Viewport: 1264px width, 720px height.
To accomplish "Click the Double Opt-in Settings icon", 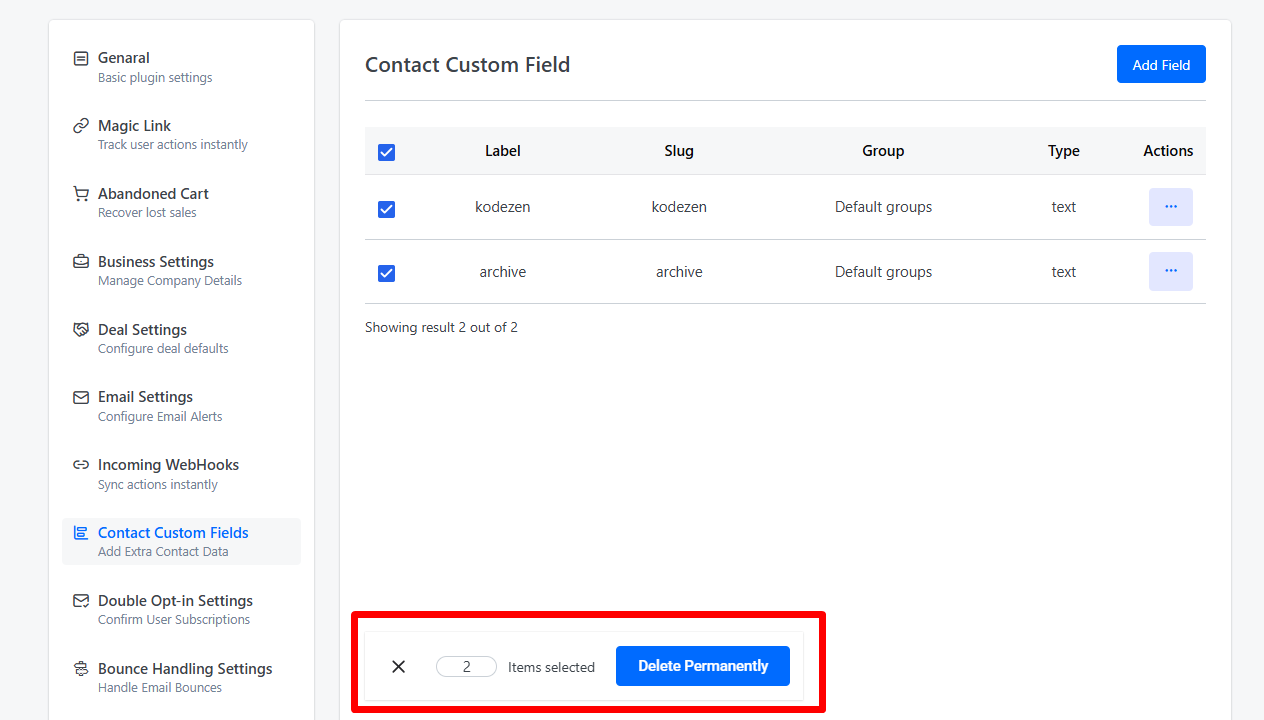I will click(x=81, y=601).
